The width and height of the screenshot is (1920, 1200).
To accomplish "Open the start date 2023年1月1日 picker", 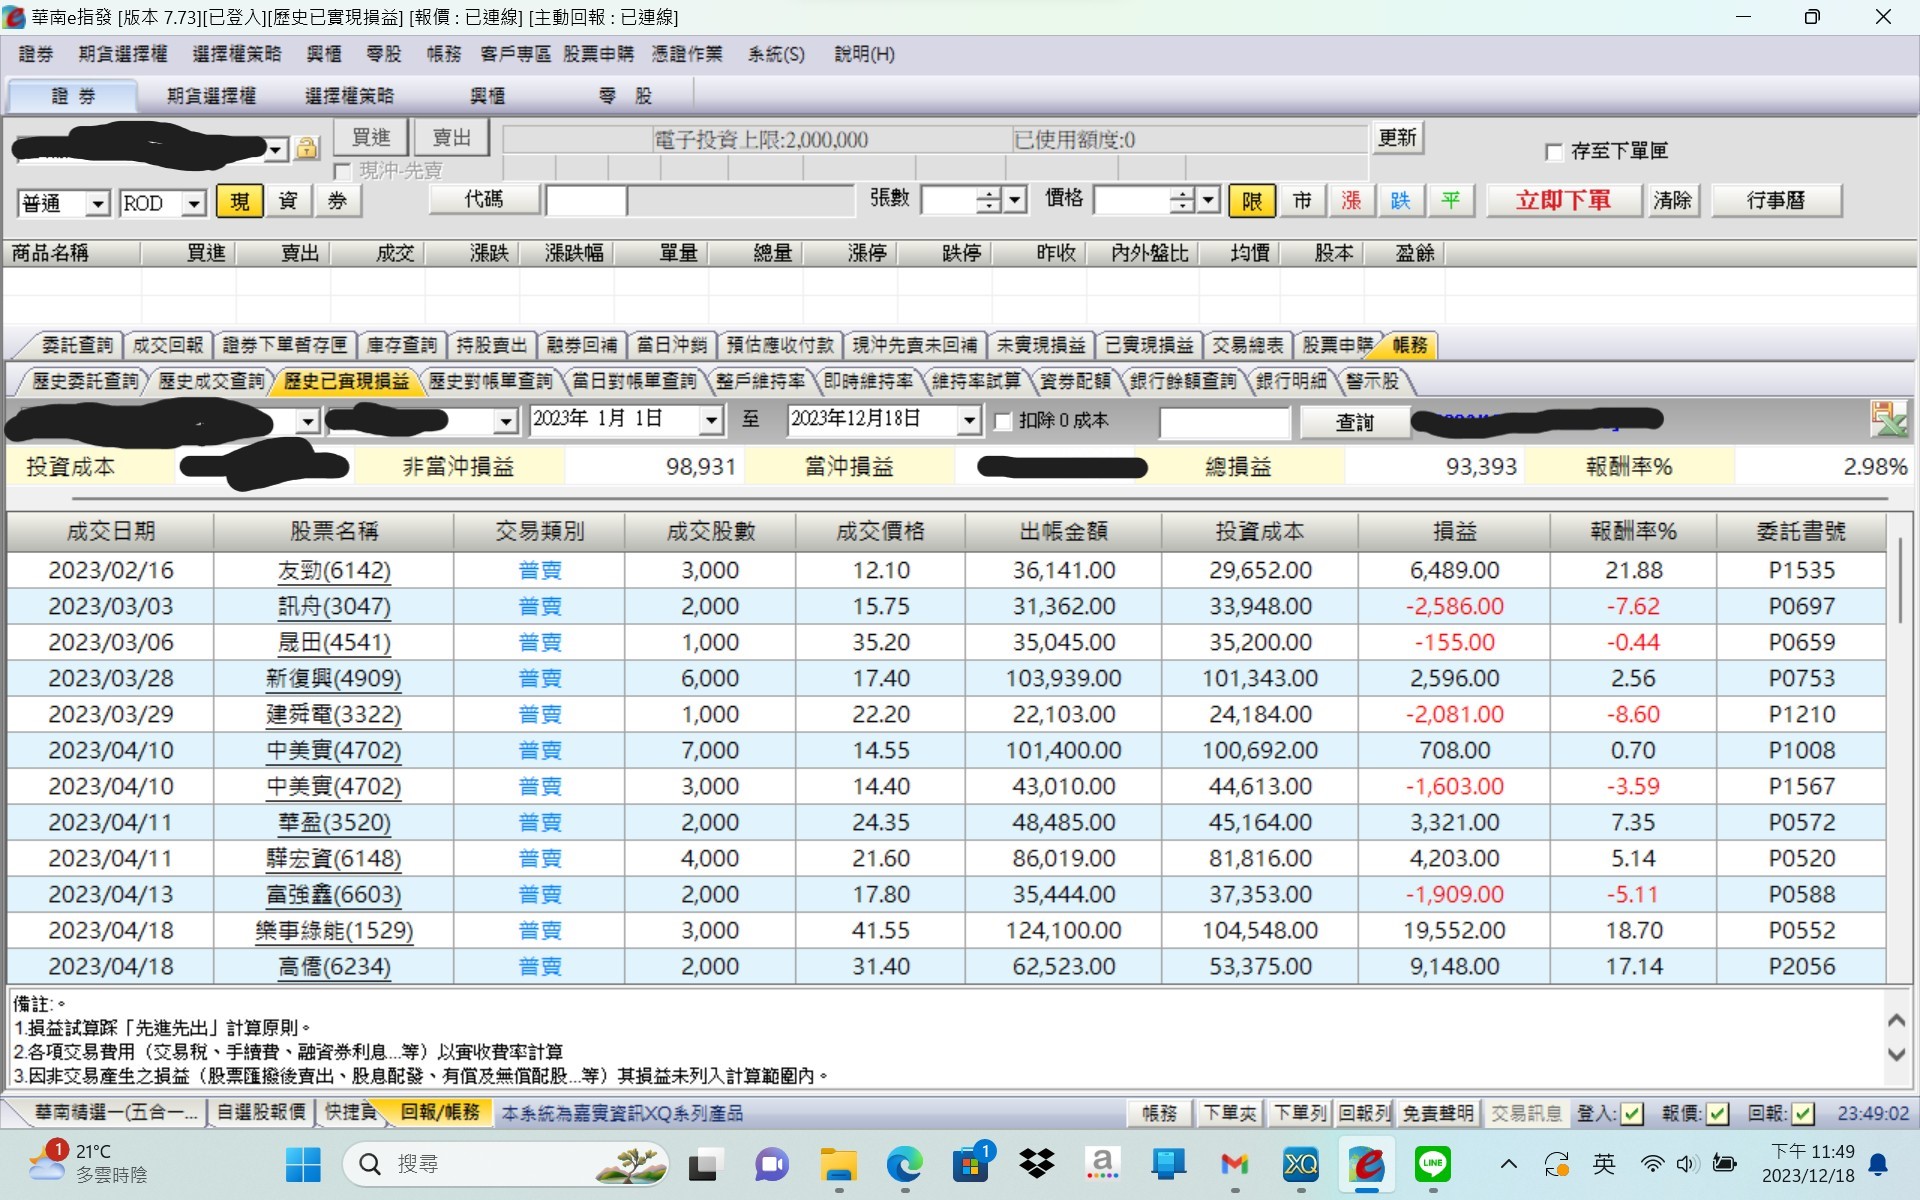I will click(711, 420).
